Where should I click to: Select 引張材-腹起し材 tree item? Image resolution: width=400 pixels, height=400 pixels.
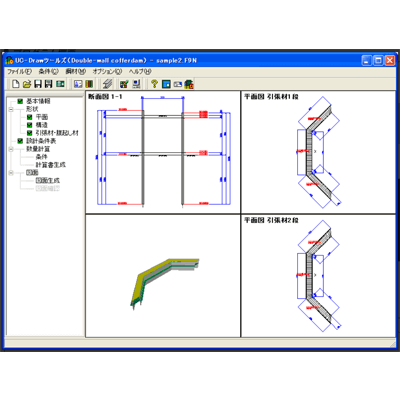click(x=57, y=133)
